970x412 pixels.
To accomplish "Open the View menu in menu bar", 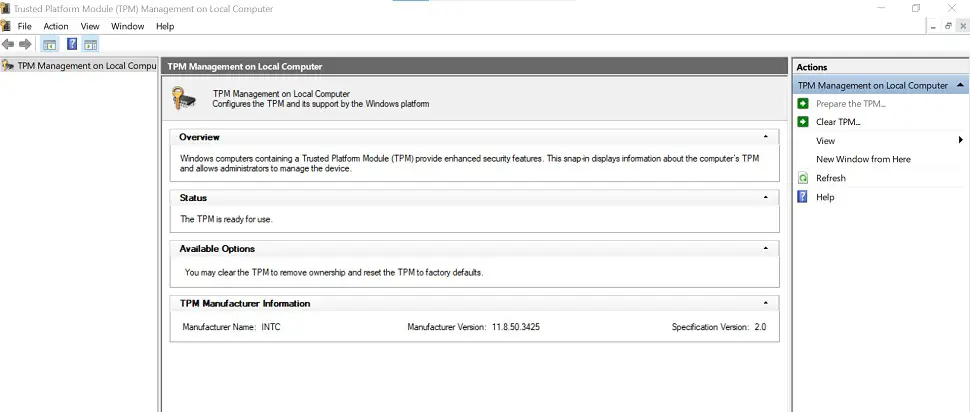I will [90, 26].
